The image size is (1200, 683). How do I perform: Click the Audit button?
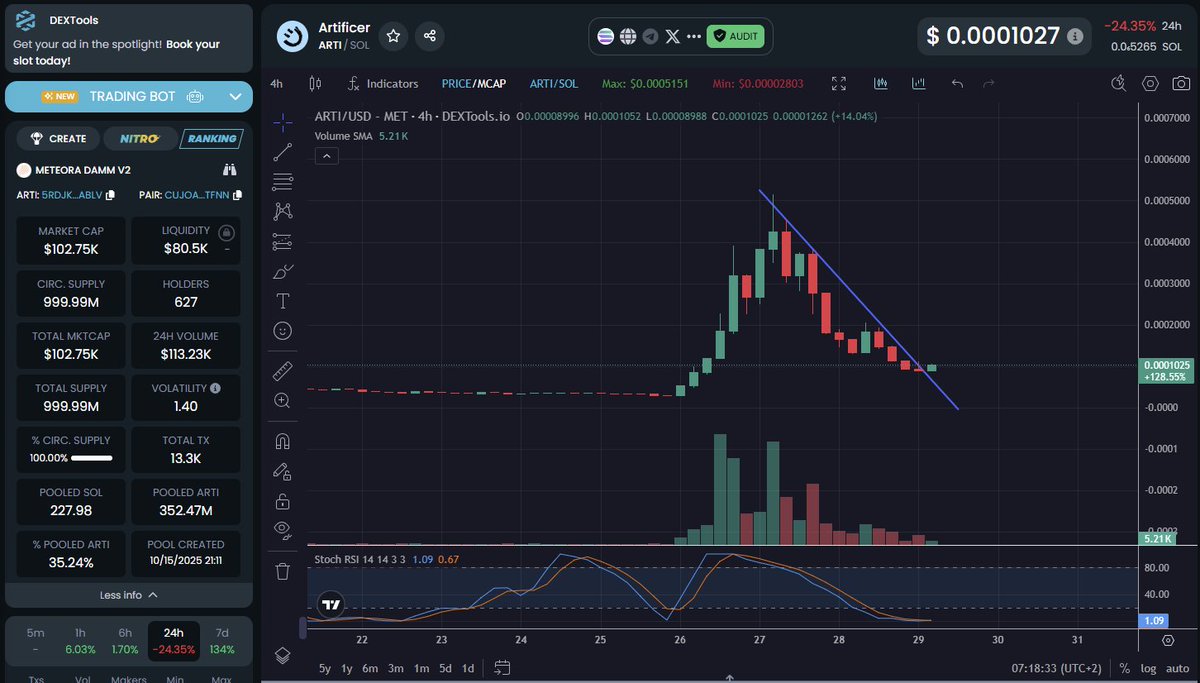tap(736, 36)
